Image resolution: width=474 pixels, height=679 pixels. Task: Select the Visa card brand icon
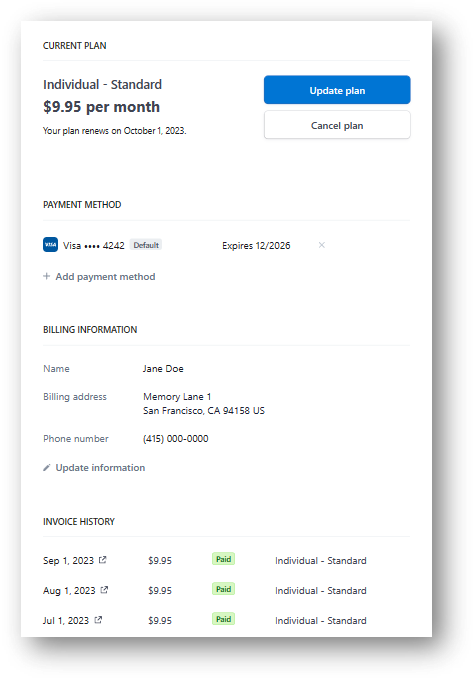coord(50,245)
